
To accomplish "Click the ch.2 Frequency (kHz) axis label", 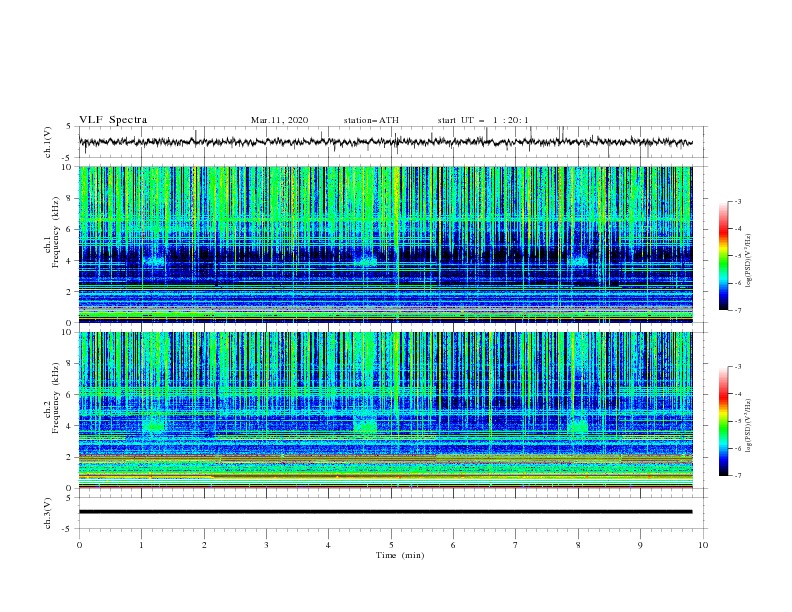I will [52, 398].
